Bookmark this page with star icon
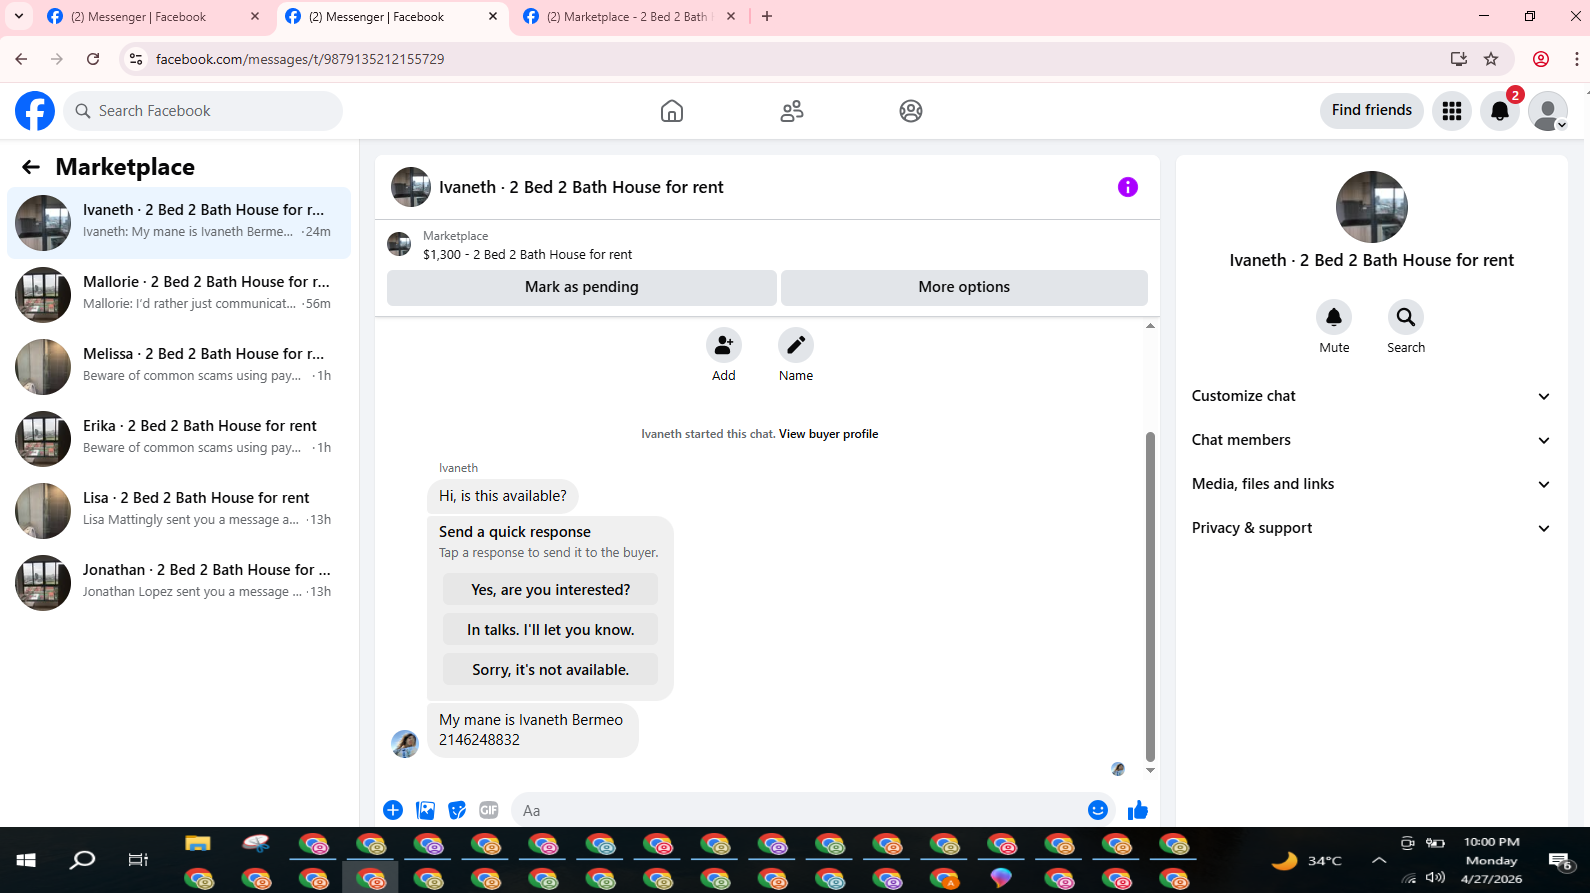This screenshot has height=893, width=1590. click(1491, 59)
